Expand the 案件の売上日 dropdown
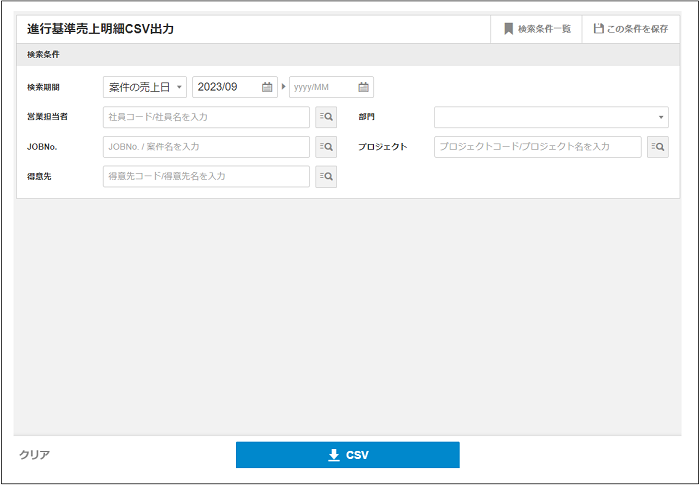 point(145,87)
